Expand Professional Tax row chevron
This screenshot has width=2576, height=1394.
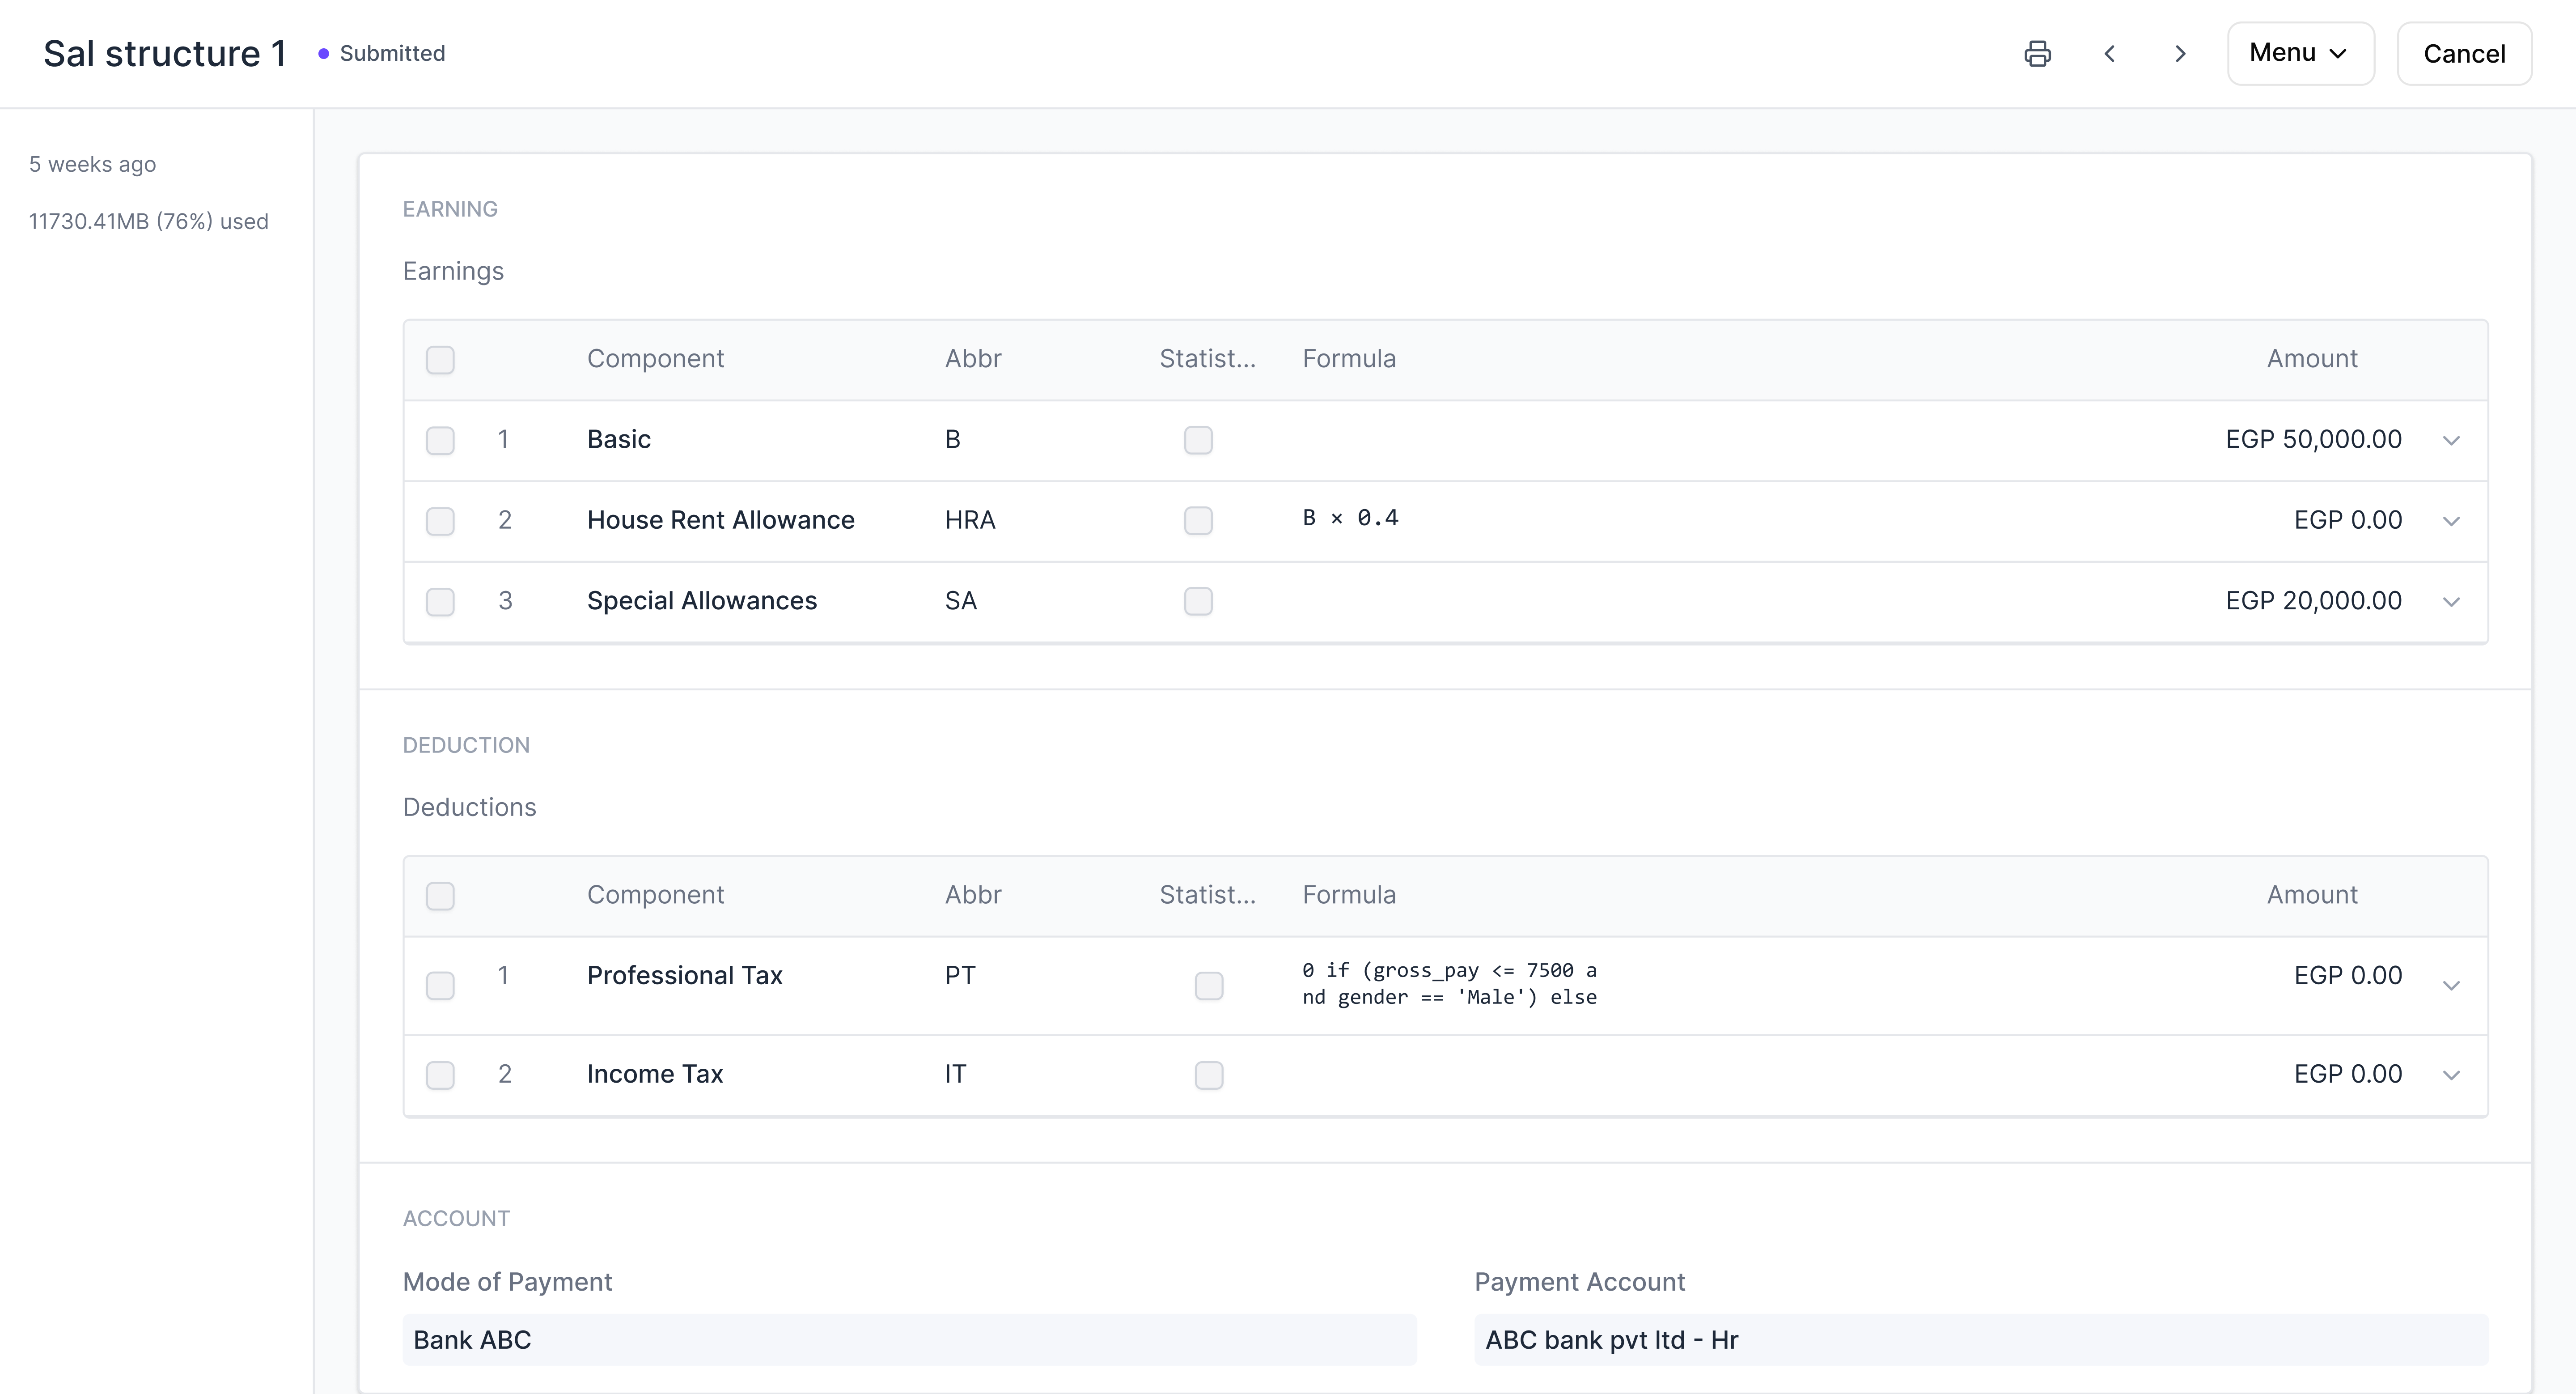click(x=2451, y=986)
